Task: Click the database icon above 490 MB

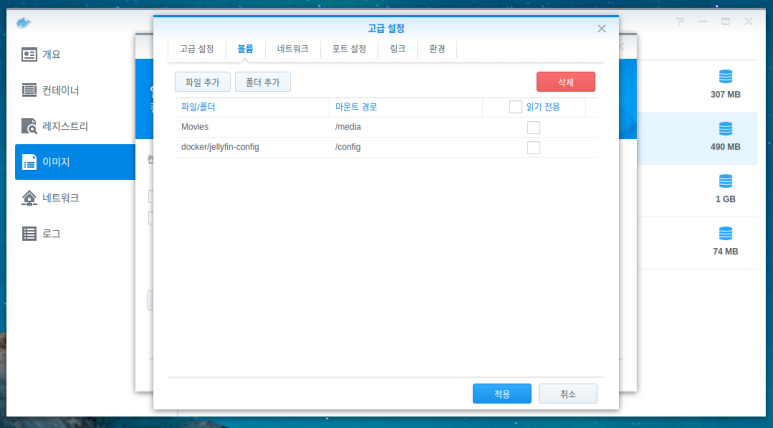Action: [725, 129]
